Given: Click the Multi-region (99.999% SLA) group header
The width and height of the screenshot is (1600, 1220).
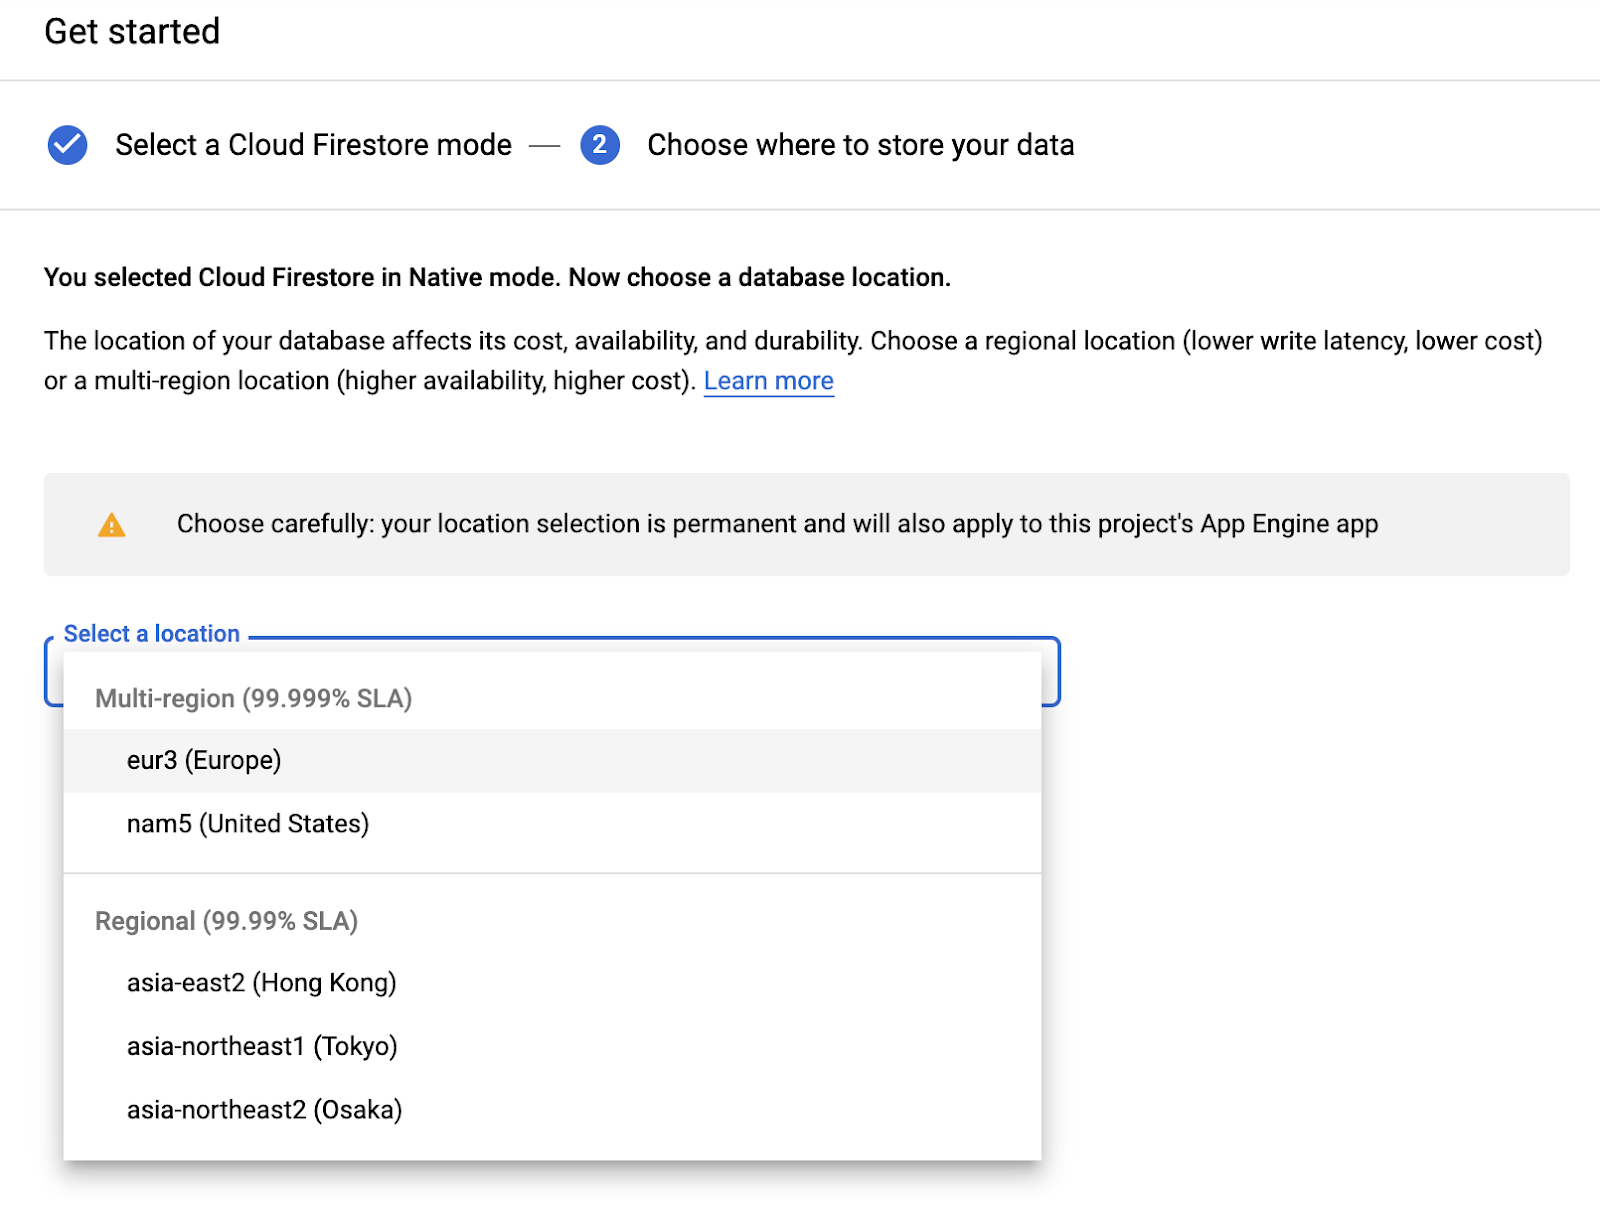Looking at the screenshot, I should 253,698.
